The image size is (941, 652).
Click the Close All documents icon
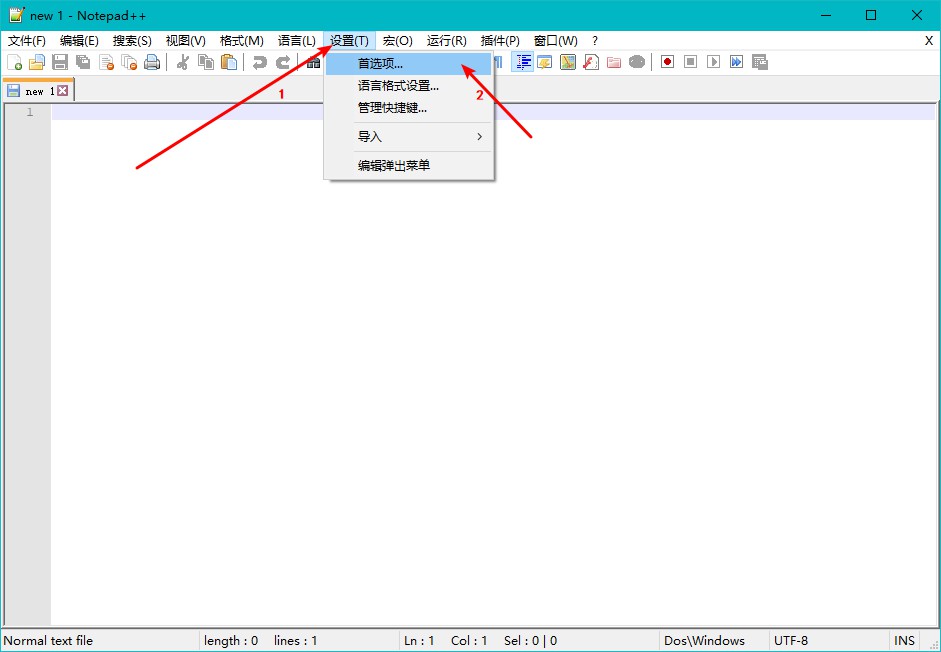129,62
